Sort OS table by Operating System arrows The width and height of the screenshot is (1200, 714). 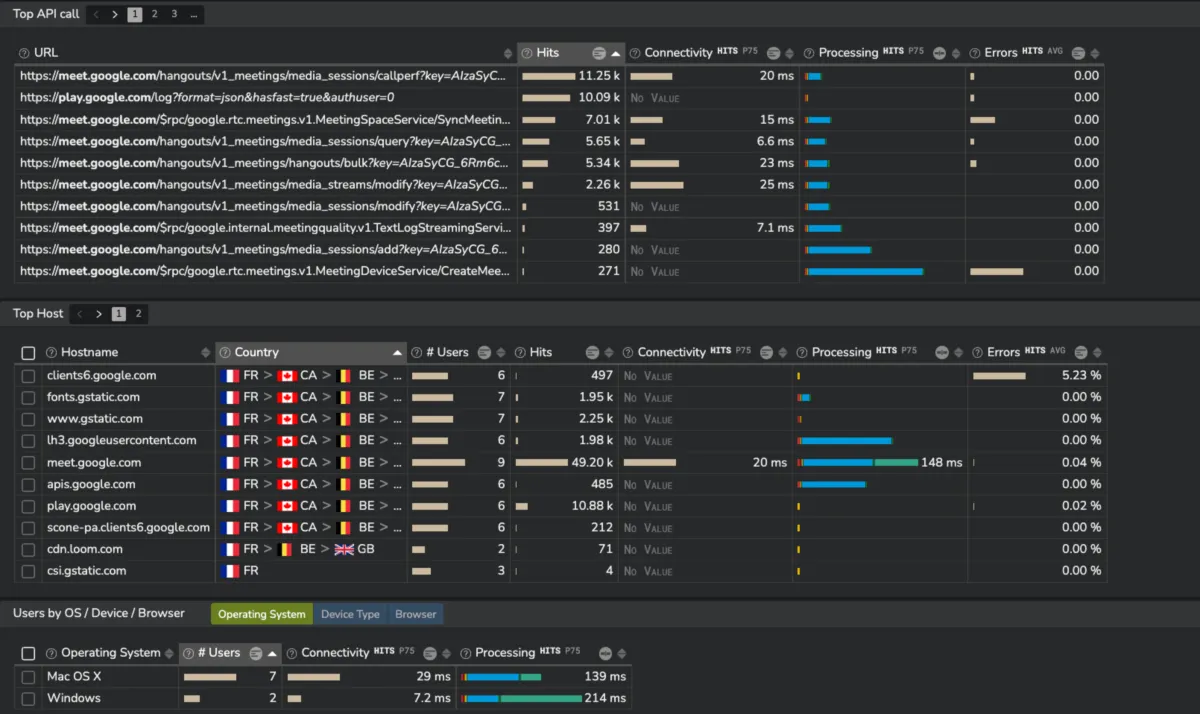[170, 653]
